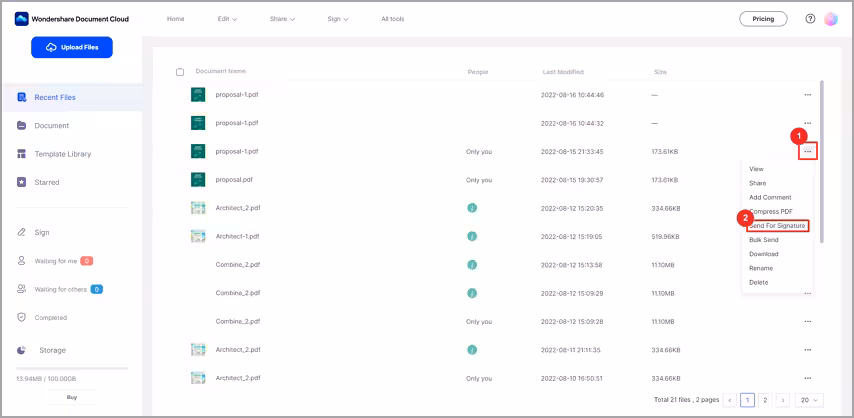Open the 20 per page dropdown
The width and height of the screenshot is (854, 418).
click(x=809, y=400)
